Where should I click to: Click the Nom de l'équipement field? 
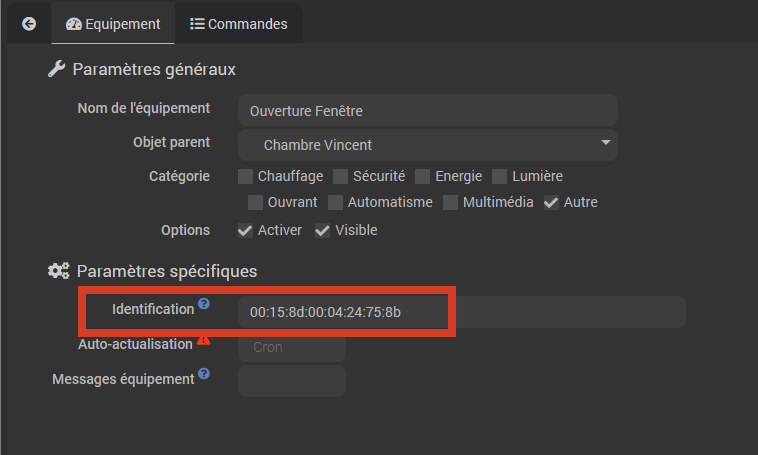pyautogui.click(x=428, y=110)
